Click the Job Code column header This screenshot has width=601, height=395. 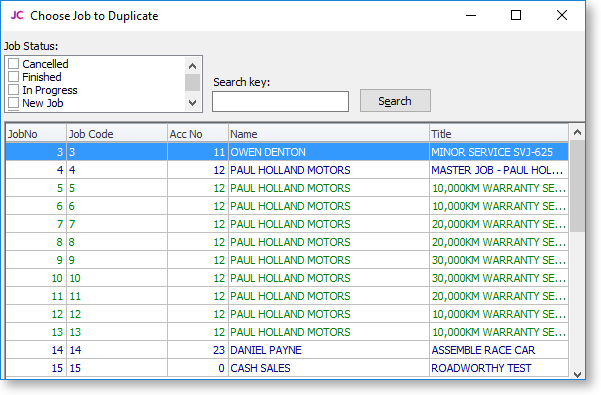pos(117,134)
